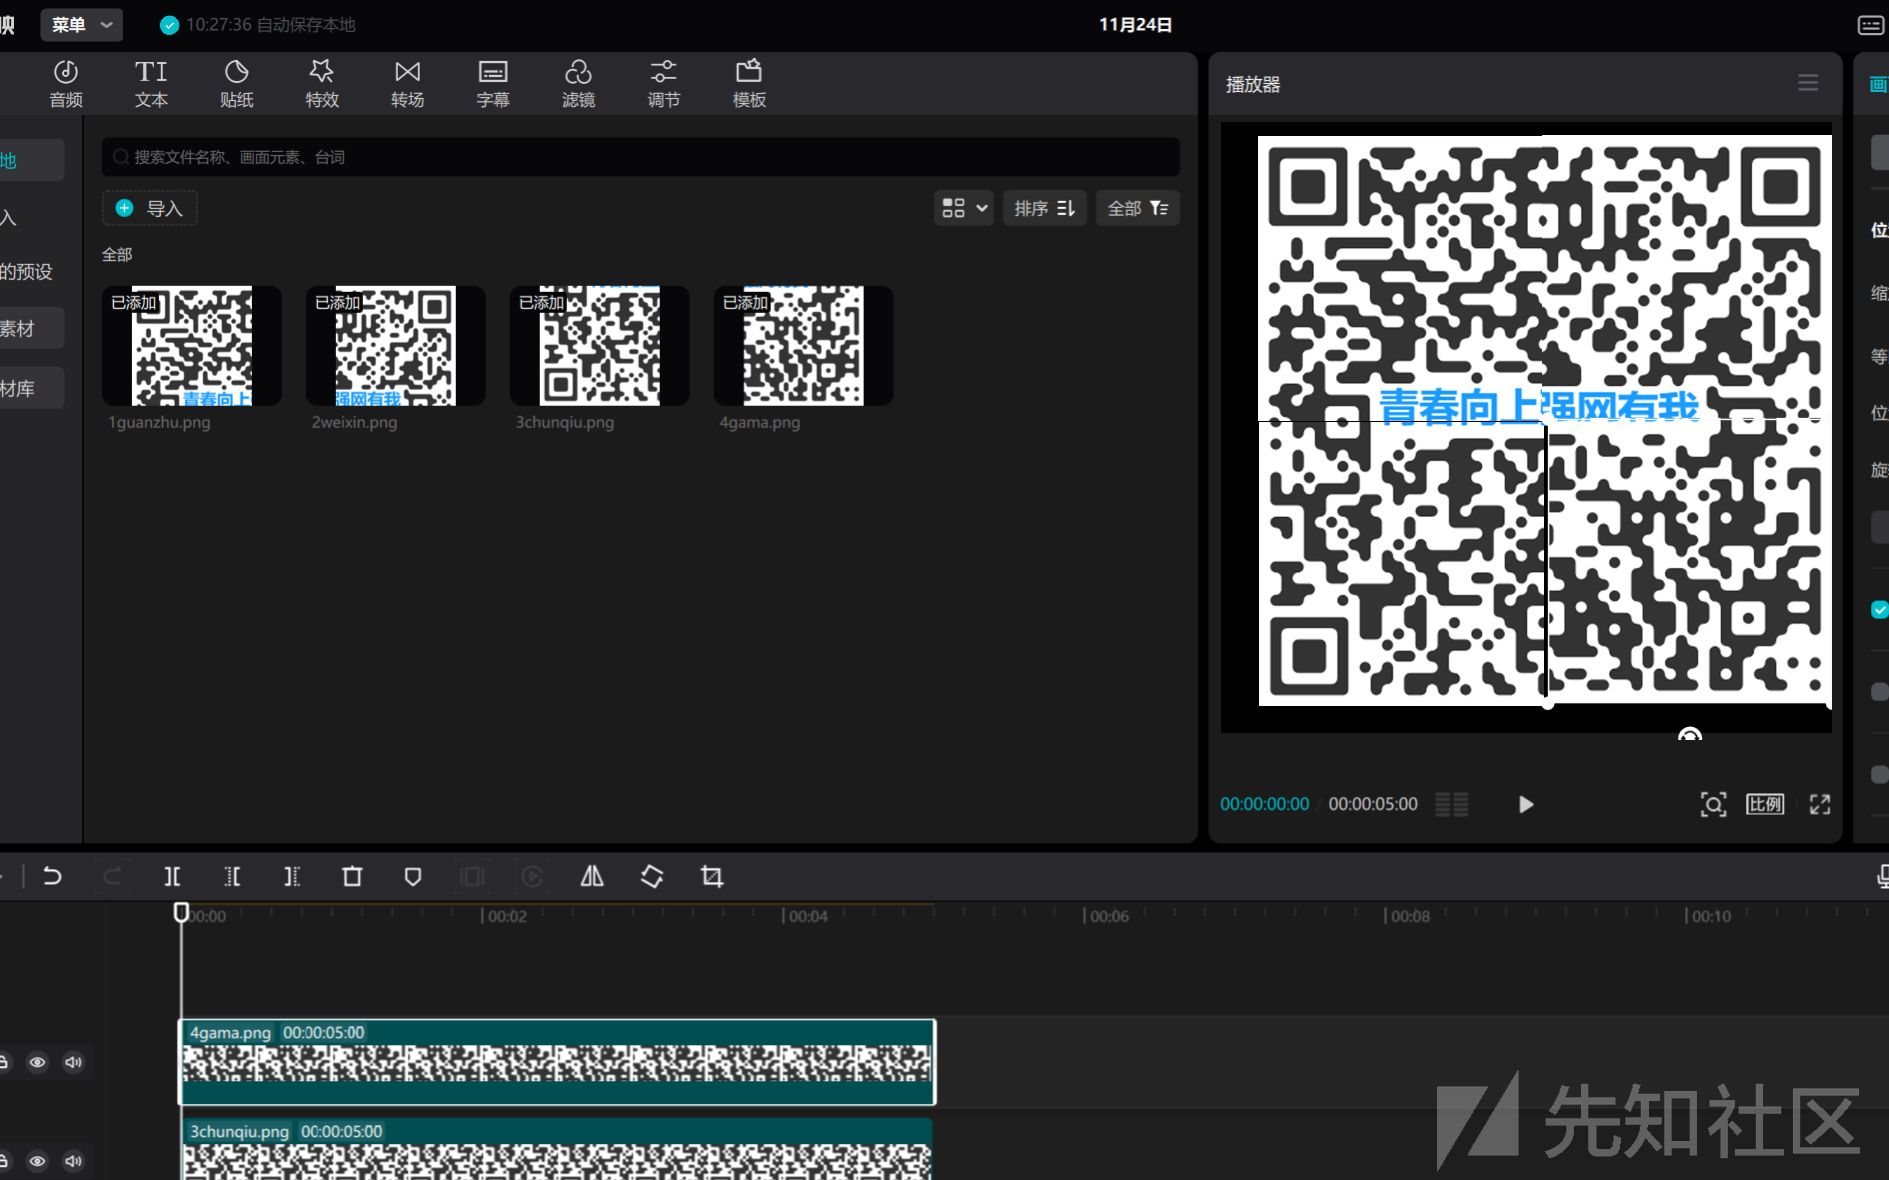
Task: Mirror the selected clip
Action: (592, 877)
